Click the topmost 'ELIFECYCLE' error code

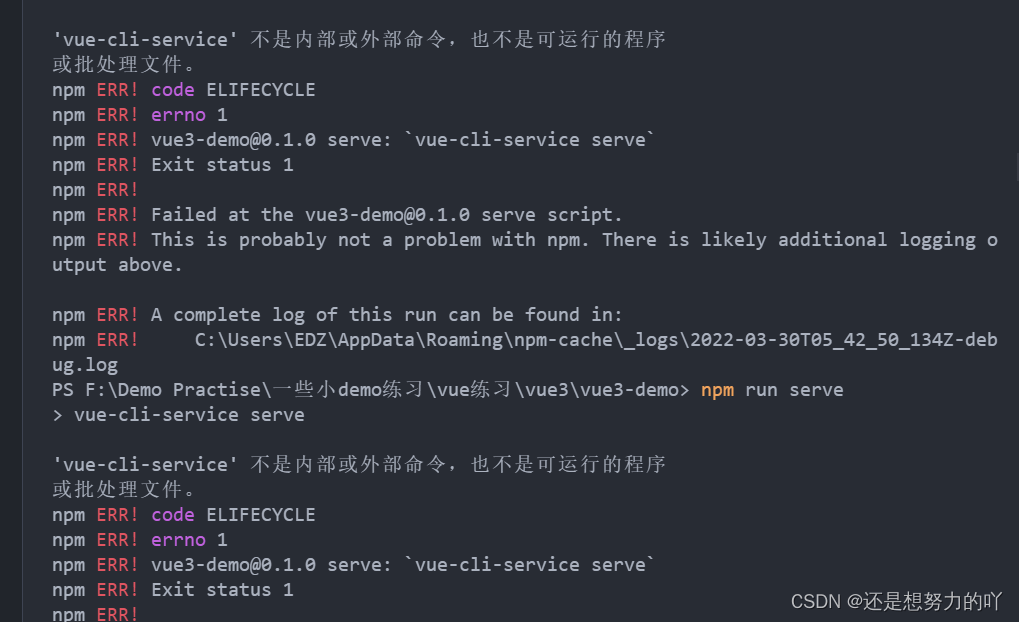[x=261, y=90]
